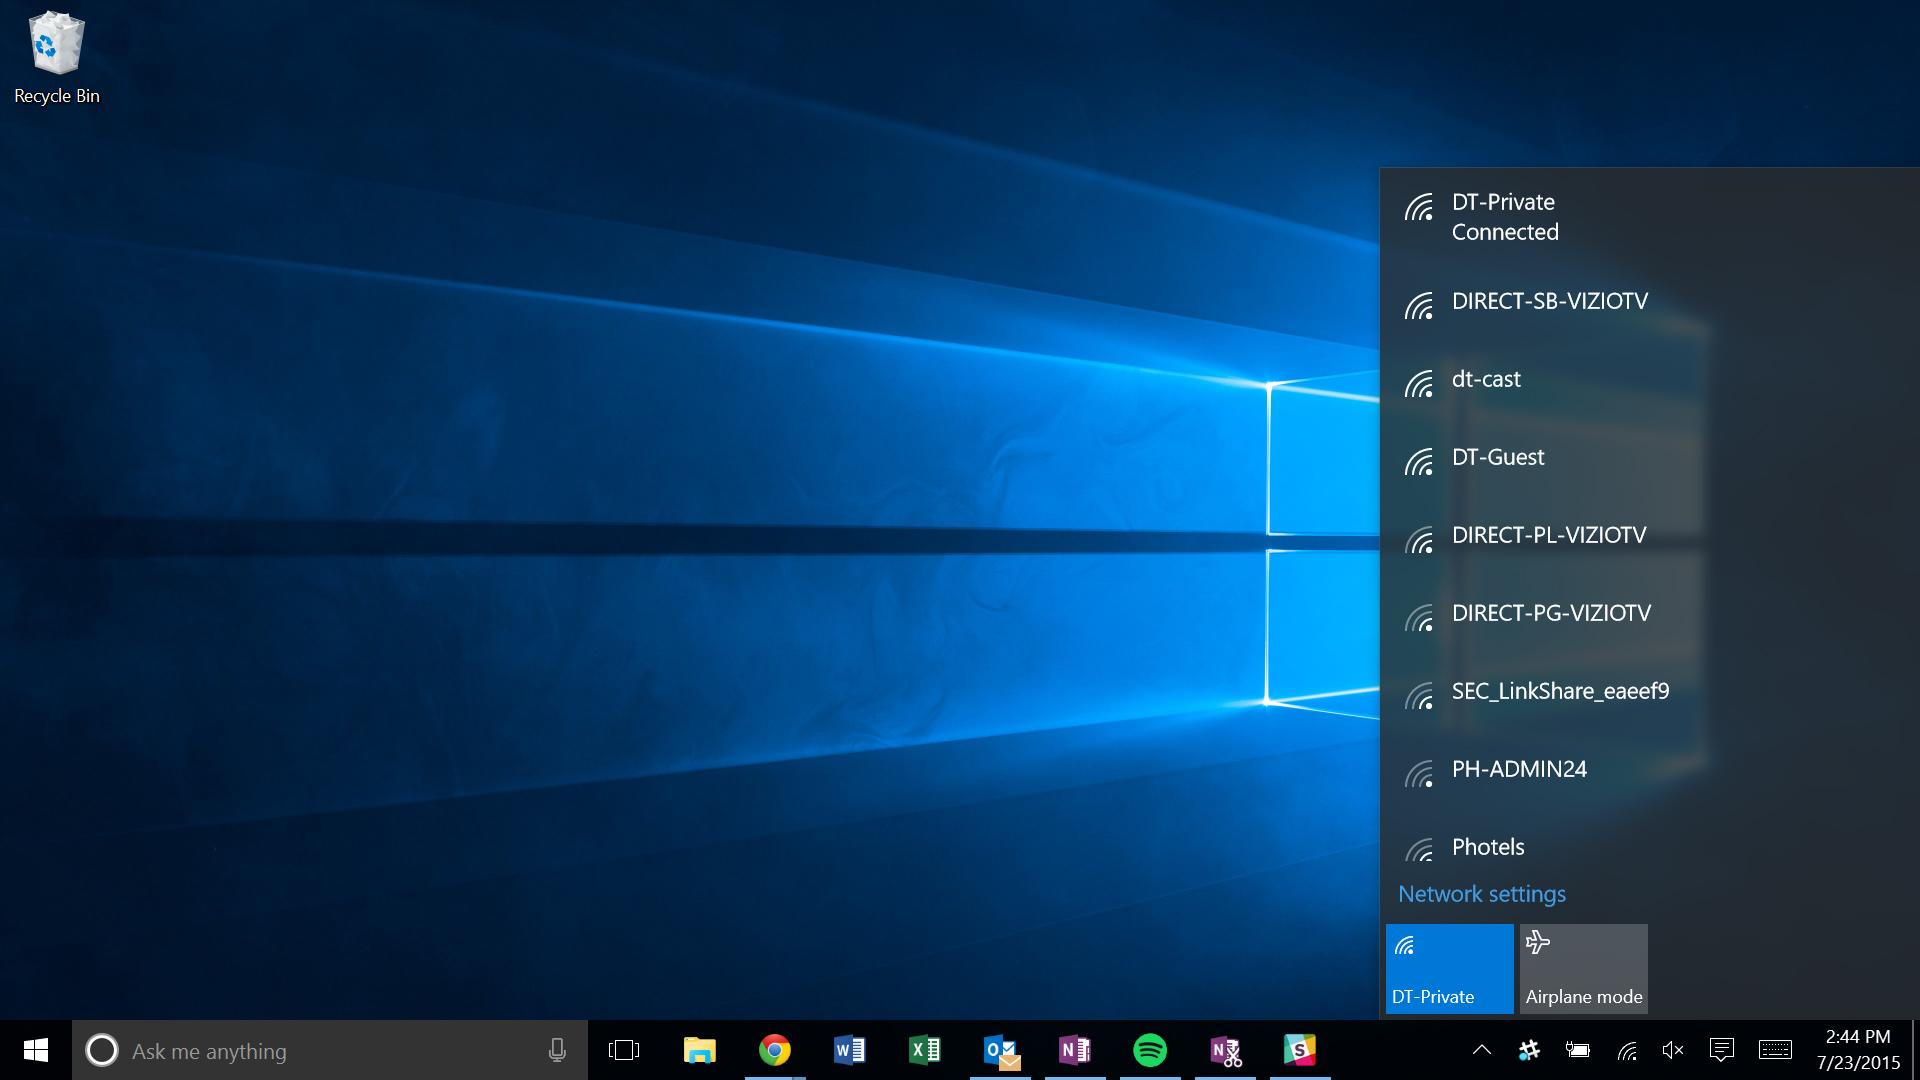The width and height of the screenshot is (1920, 1080).
Task: Select the DIRECT-PL-VIZIOTV network
Action: [1649, 535]
